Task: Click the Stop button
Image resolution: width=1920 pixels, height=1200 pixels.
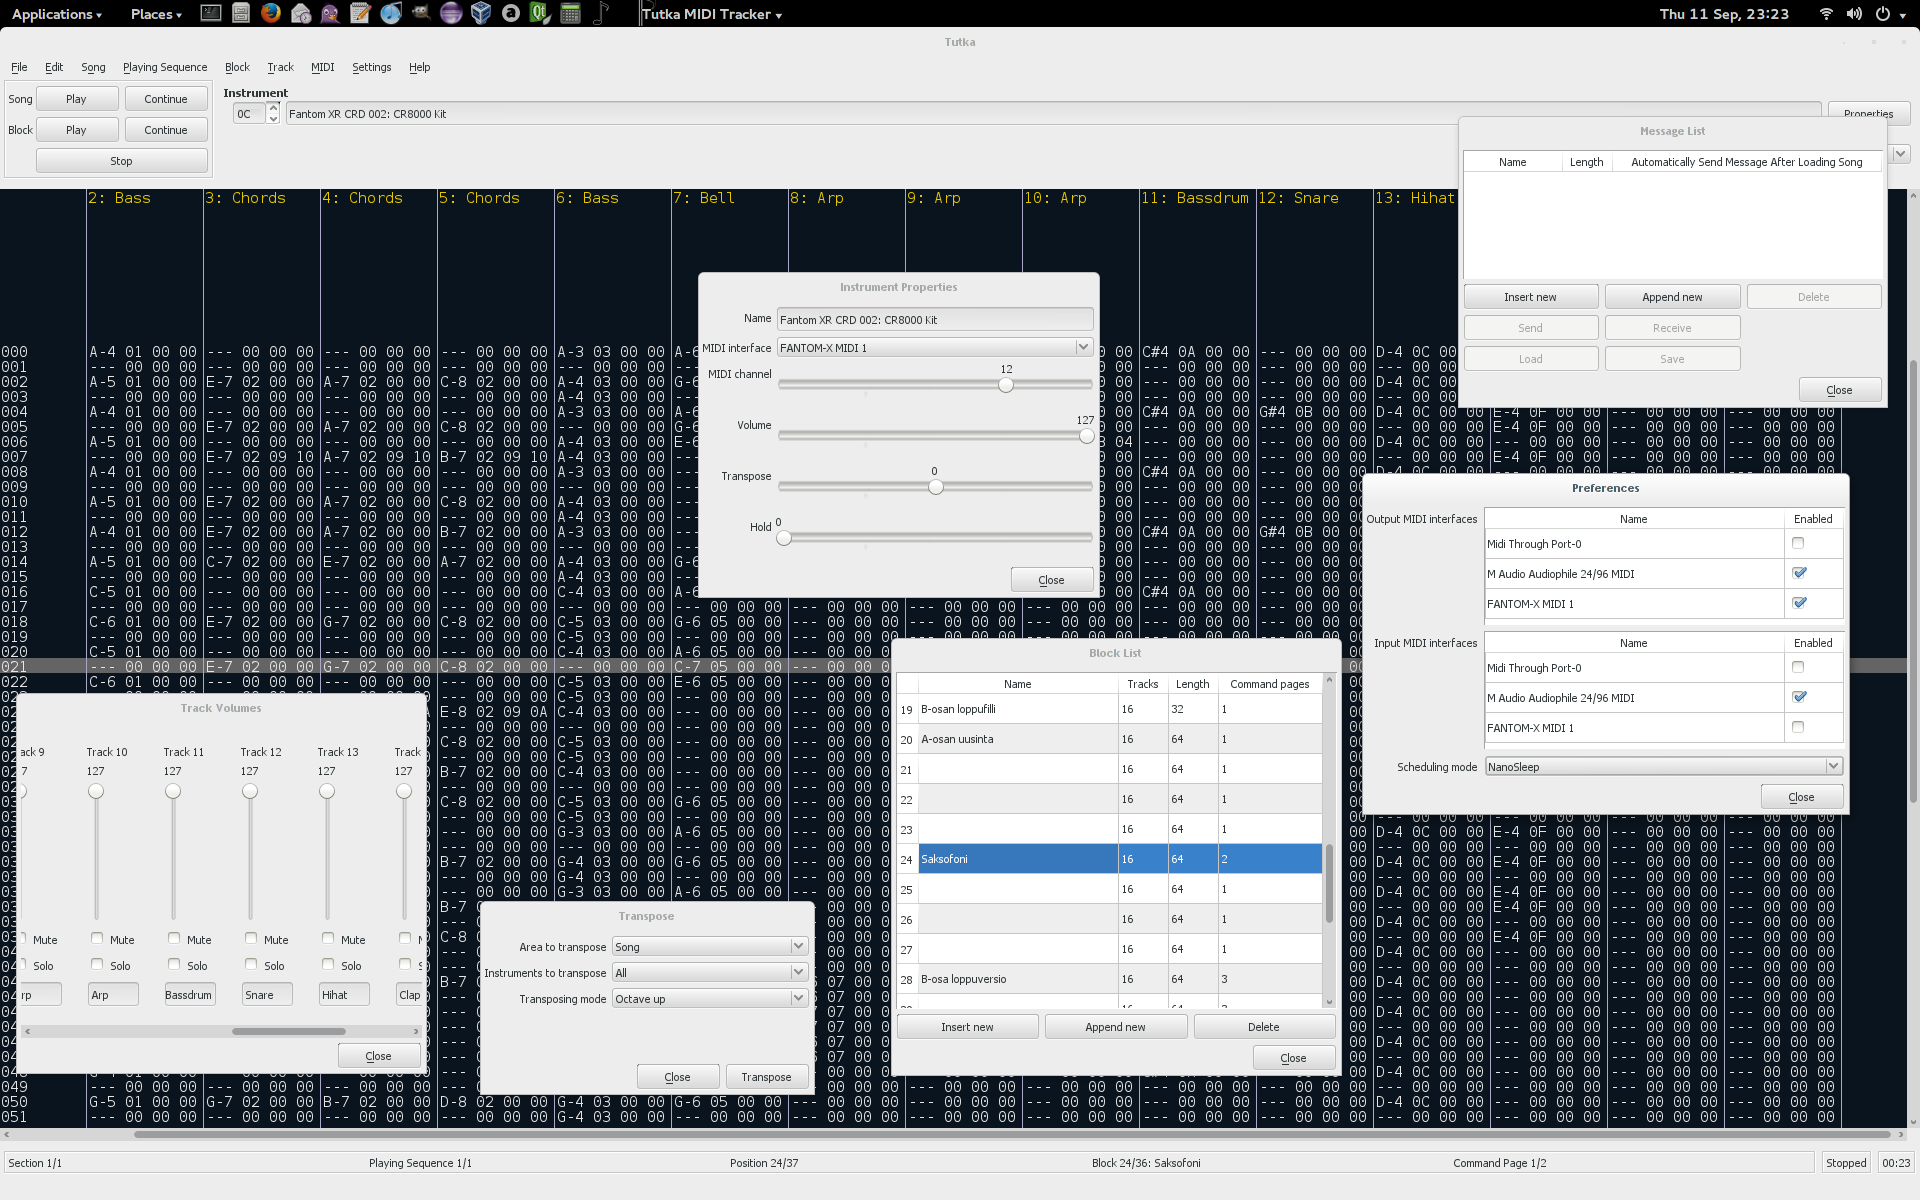Action: click(122, 161)
